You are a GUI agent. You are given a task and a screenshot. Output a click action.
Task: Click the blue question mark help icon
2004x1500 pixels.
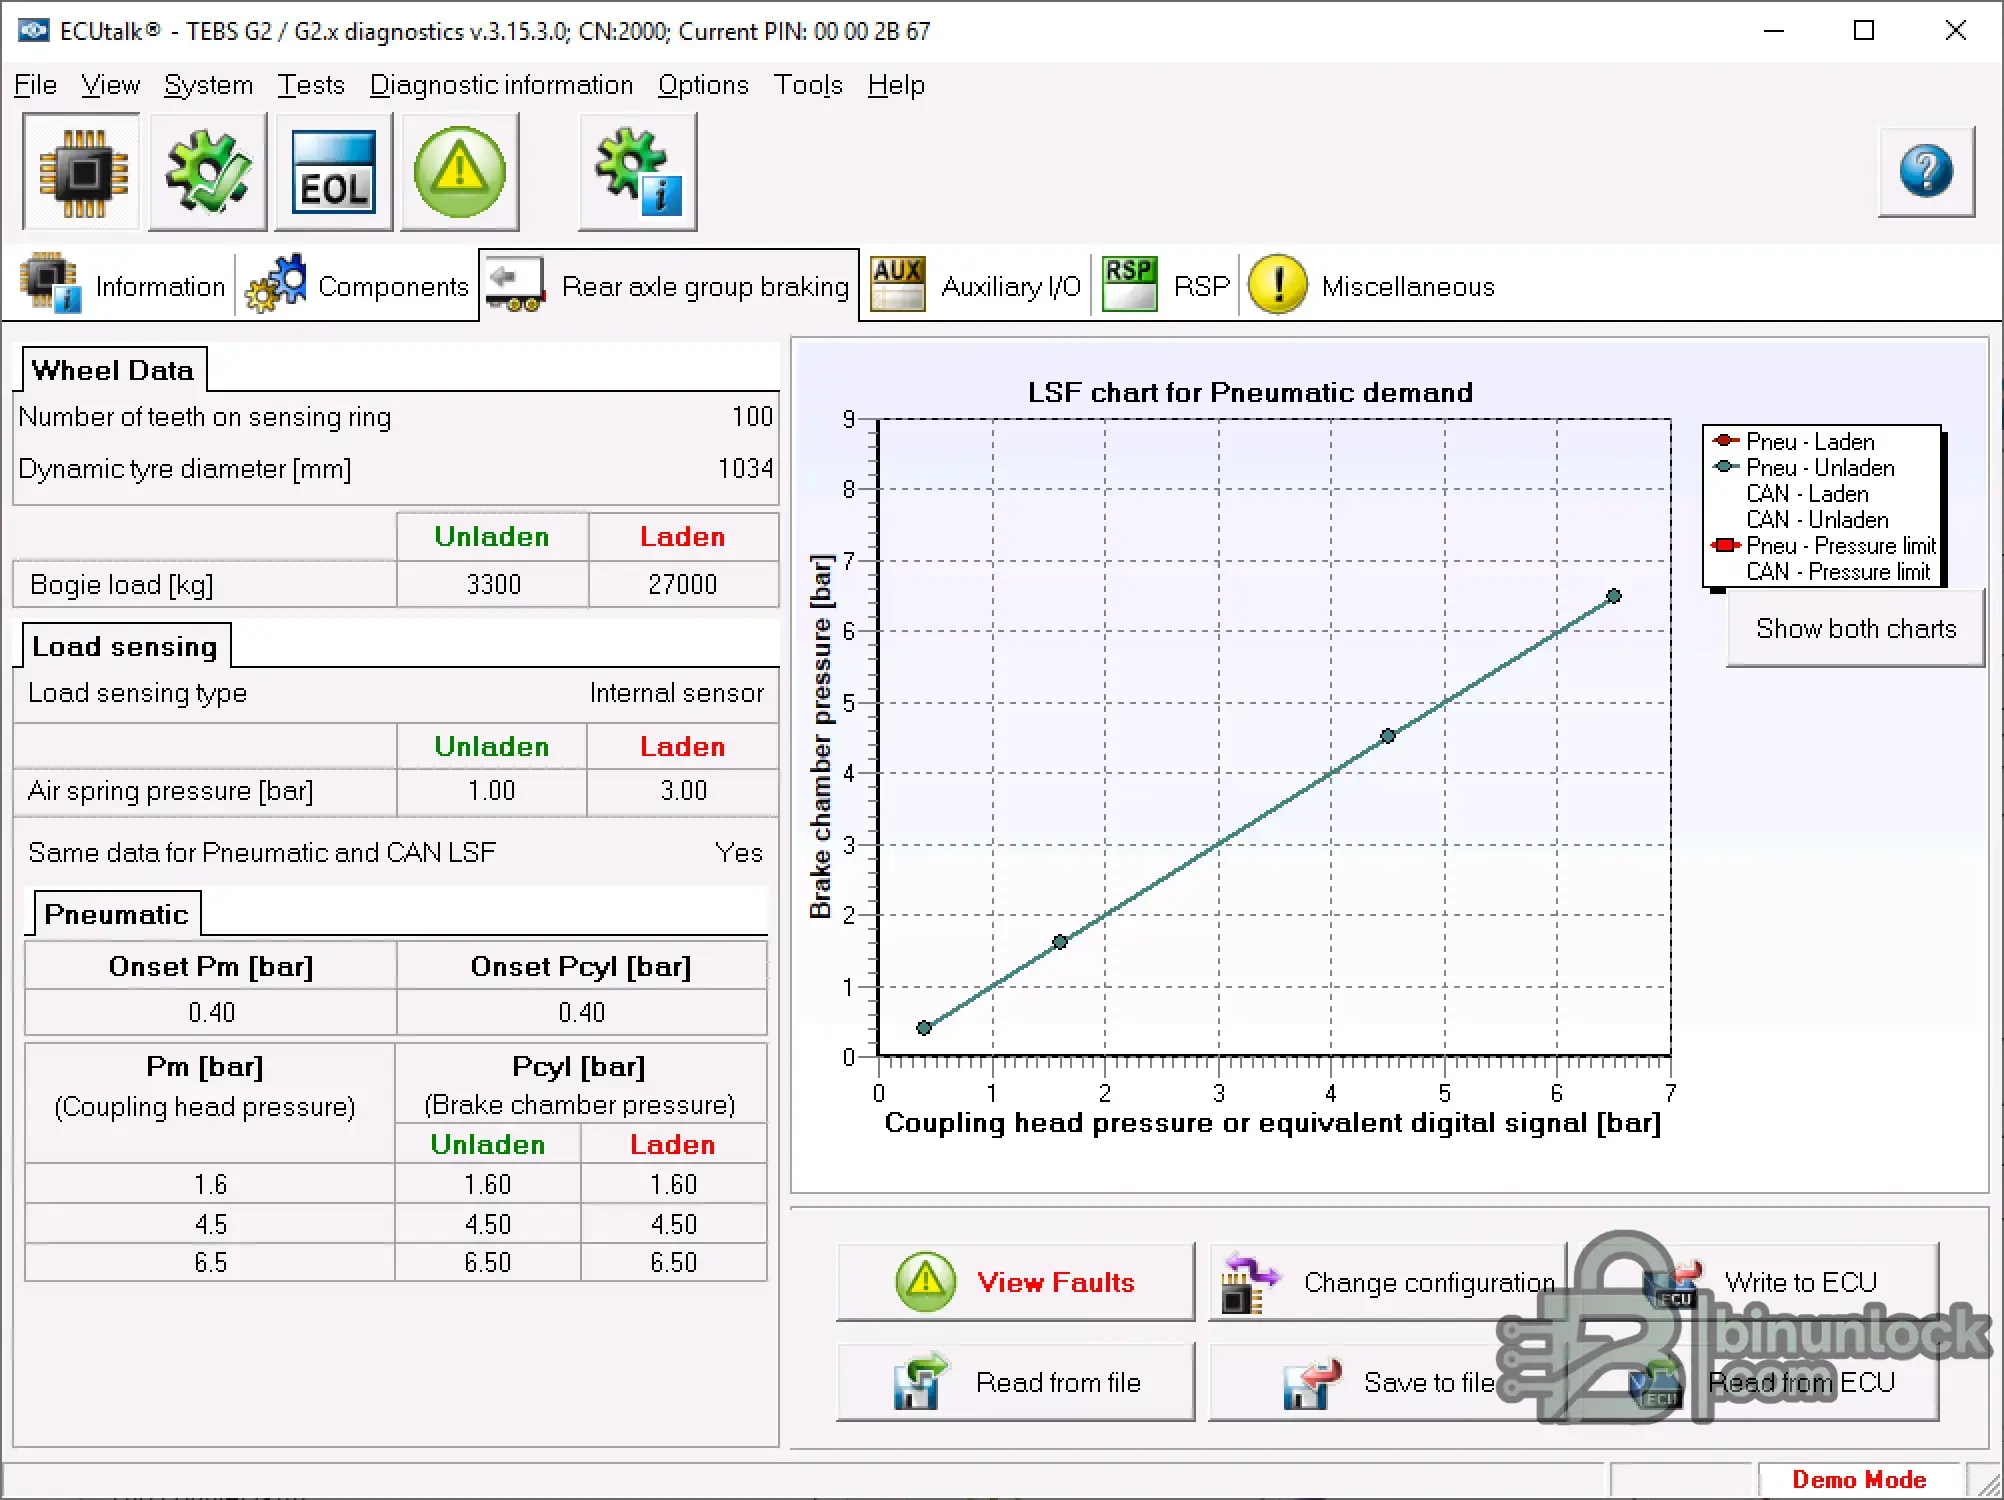point(1926,171)
